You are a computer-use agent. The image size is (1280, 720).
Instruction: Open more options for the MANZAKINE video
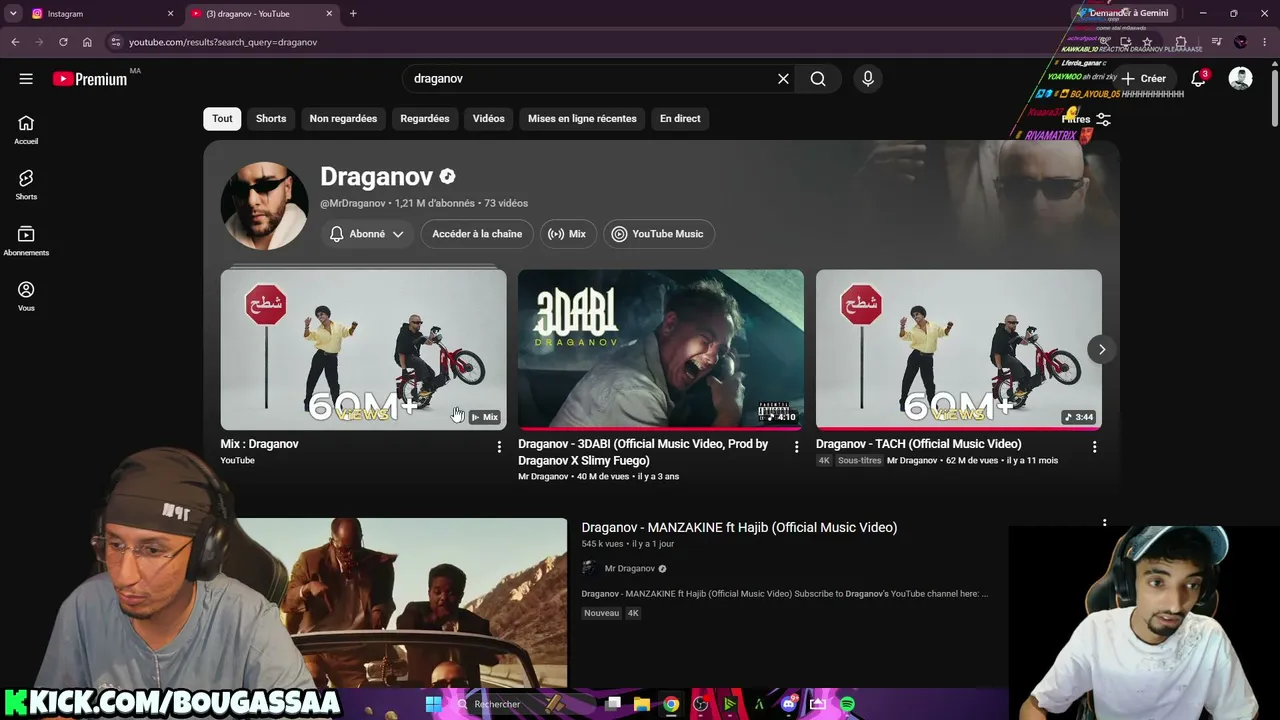click(x=1104, y=523)
